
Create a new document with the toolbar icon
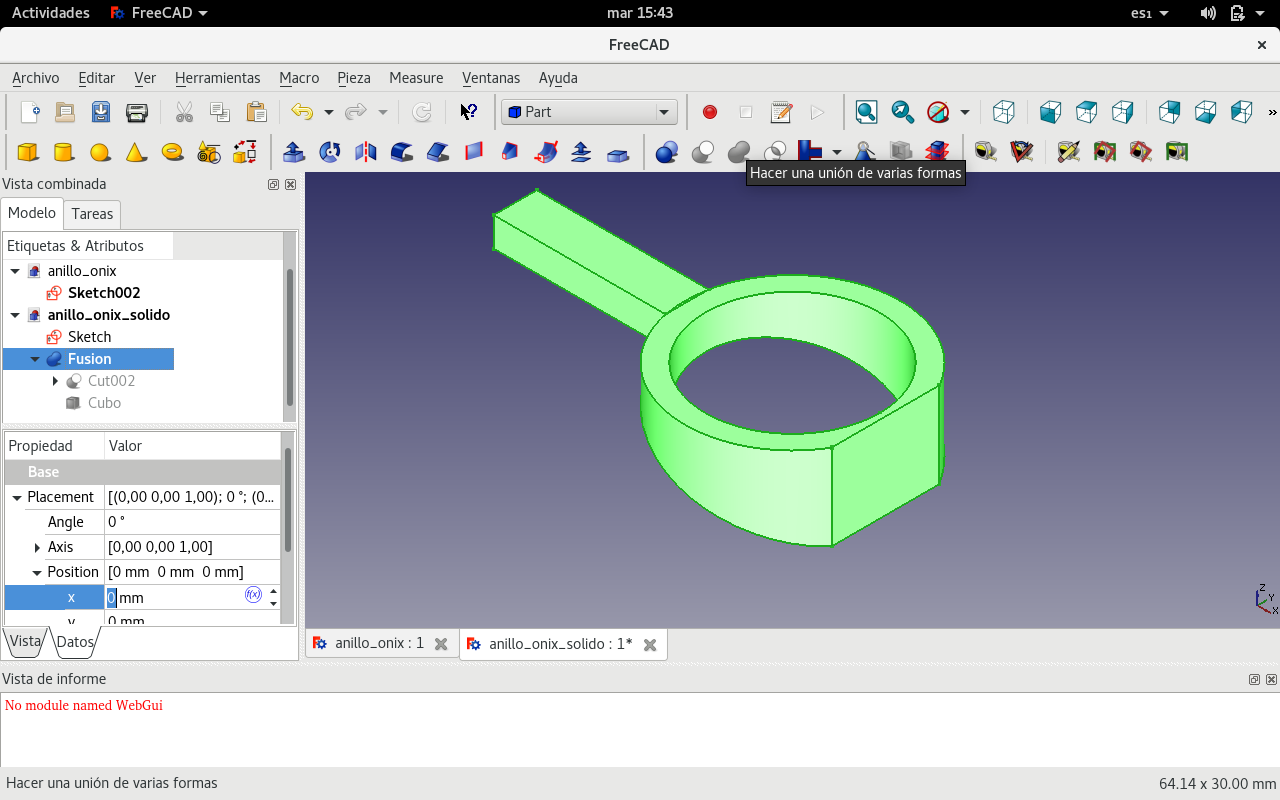(29, 112)
